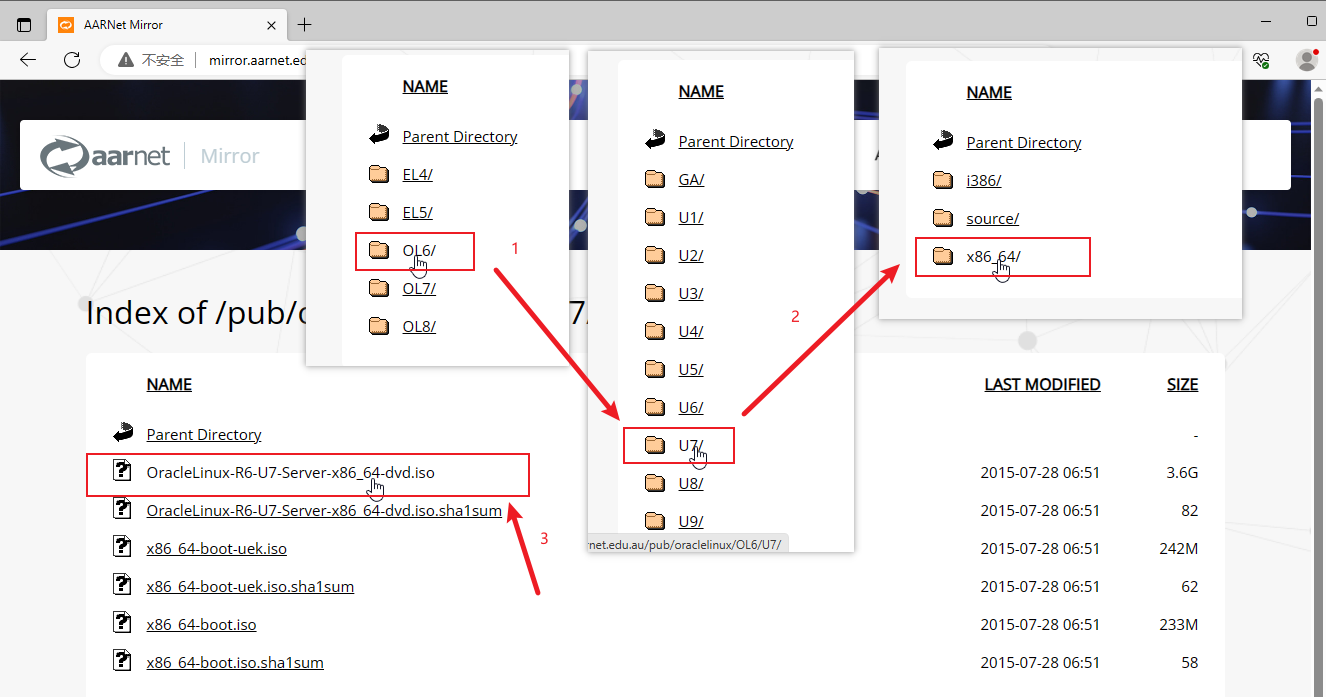Click the Parent Directory back-arrow icon in main listing
Image resolution: width=1326 pixels, height=697 pixels.
click(123, 434)
